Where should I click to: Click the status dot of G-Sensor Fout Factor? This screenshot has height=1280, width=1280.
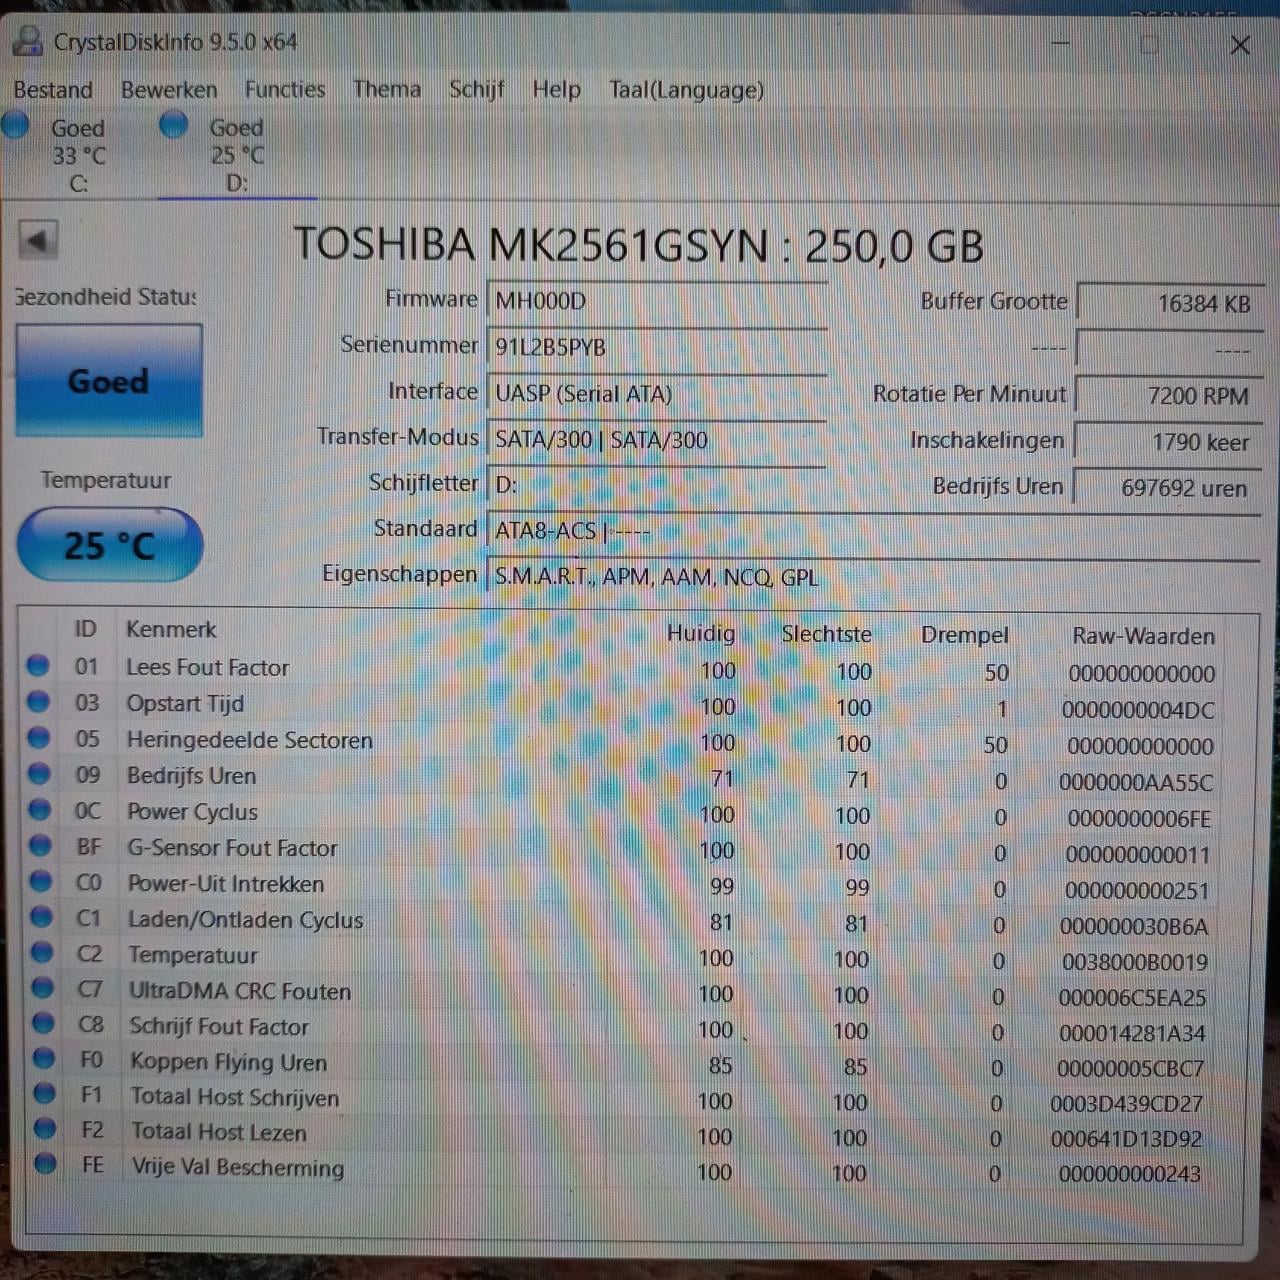click(x=40, y=845)
